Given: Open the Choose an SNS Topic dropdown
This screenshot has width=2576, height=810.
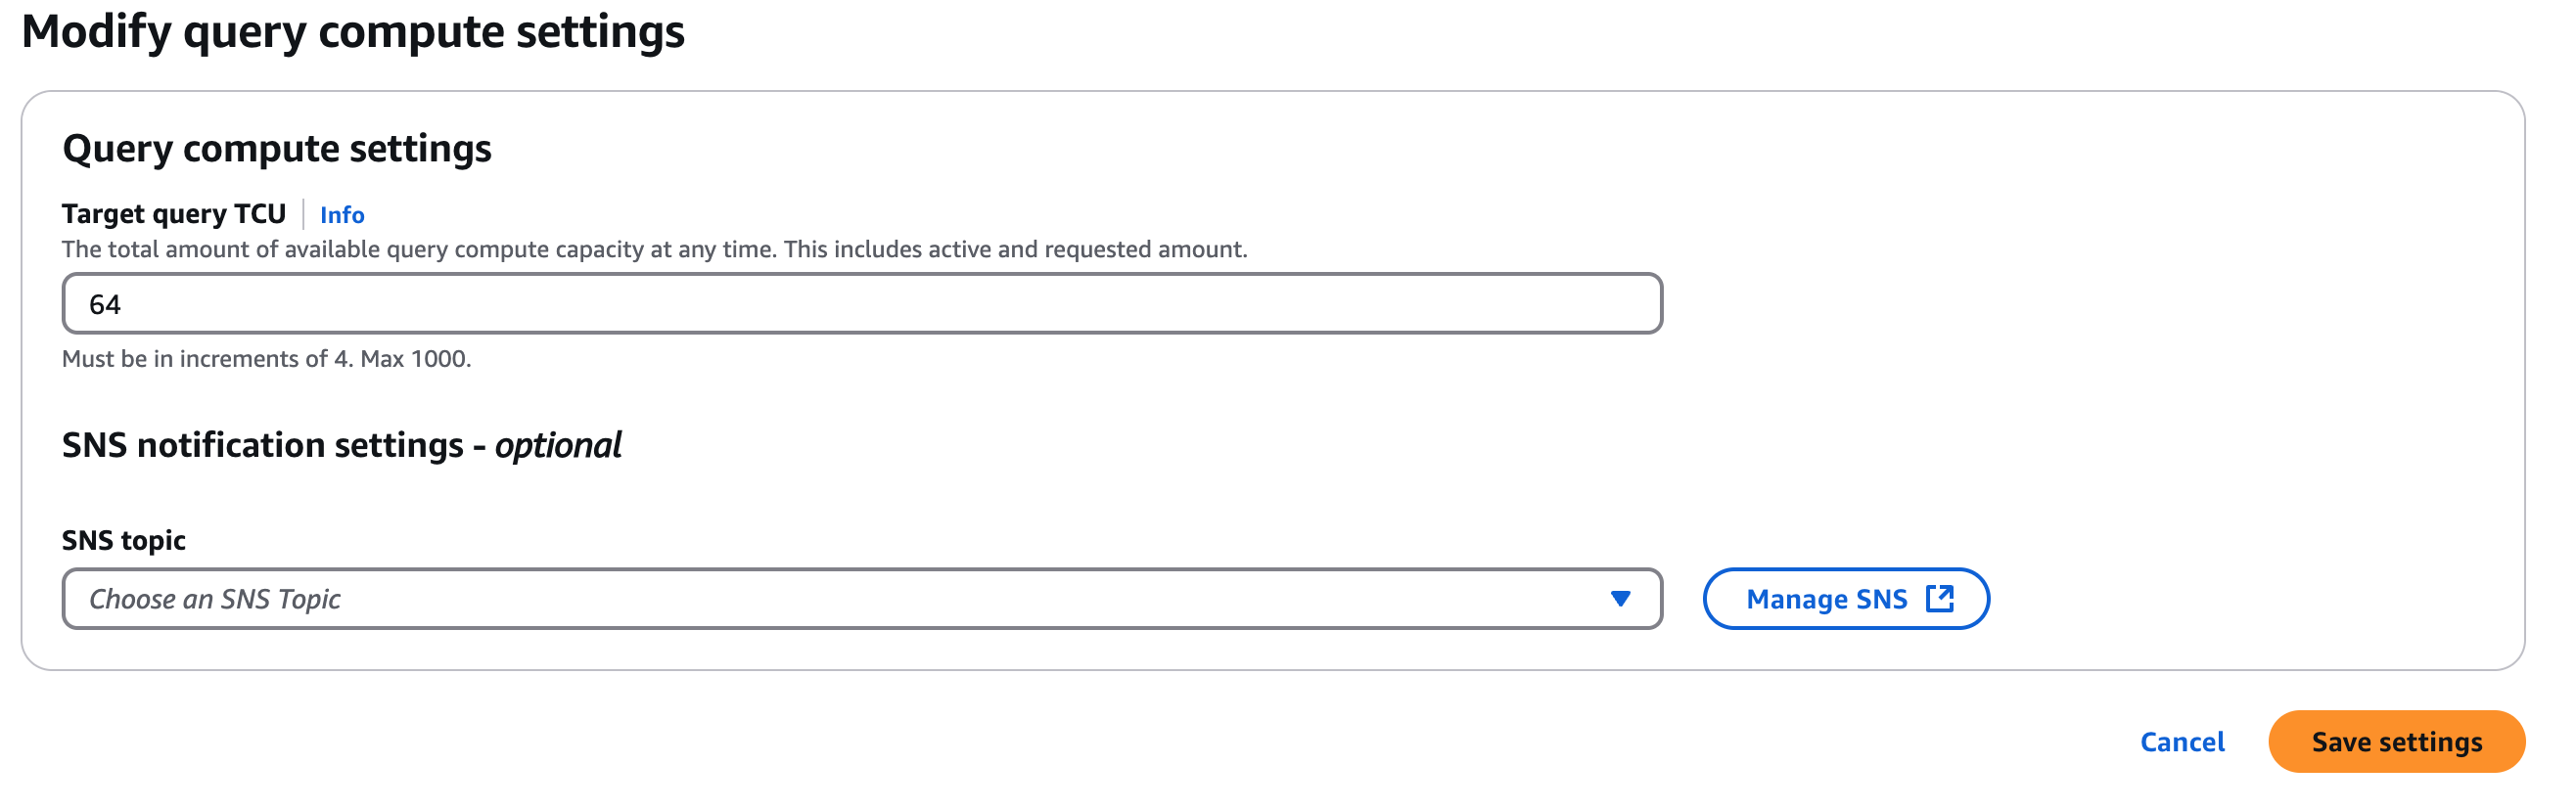Looking at the screenshot, I should (x=860, y=599).
